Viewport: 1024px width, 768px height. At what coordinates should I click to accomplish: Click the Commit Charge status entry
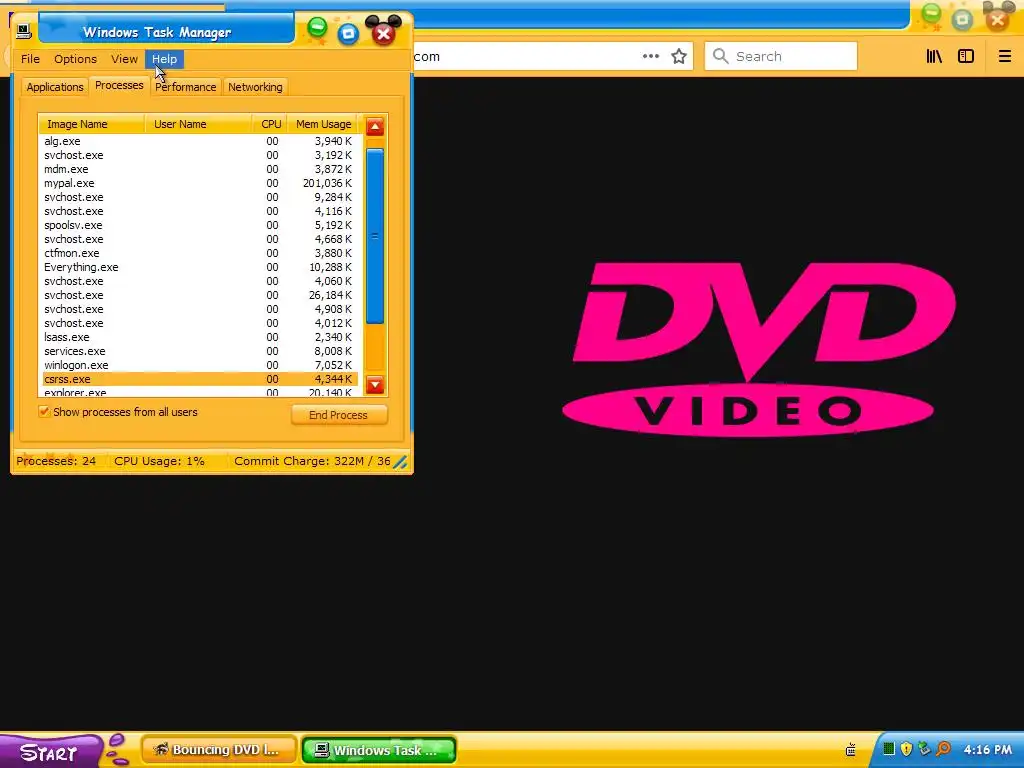(x=312, y=461)
